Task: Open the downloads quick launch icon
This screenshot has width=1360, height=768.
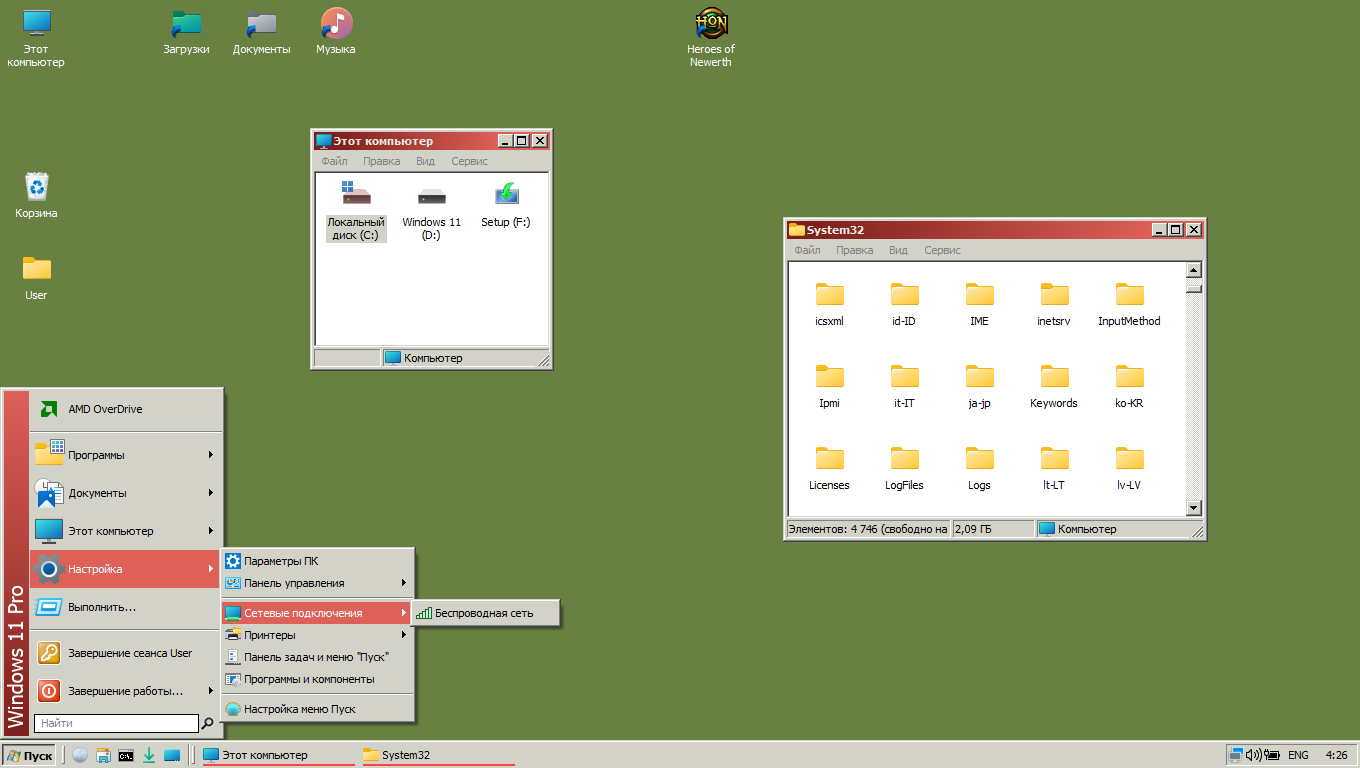Action: [149, 755]
